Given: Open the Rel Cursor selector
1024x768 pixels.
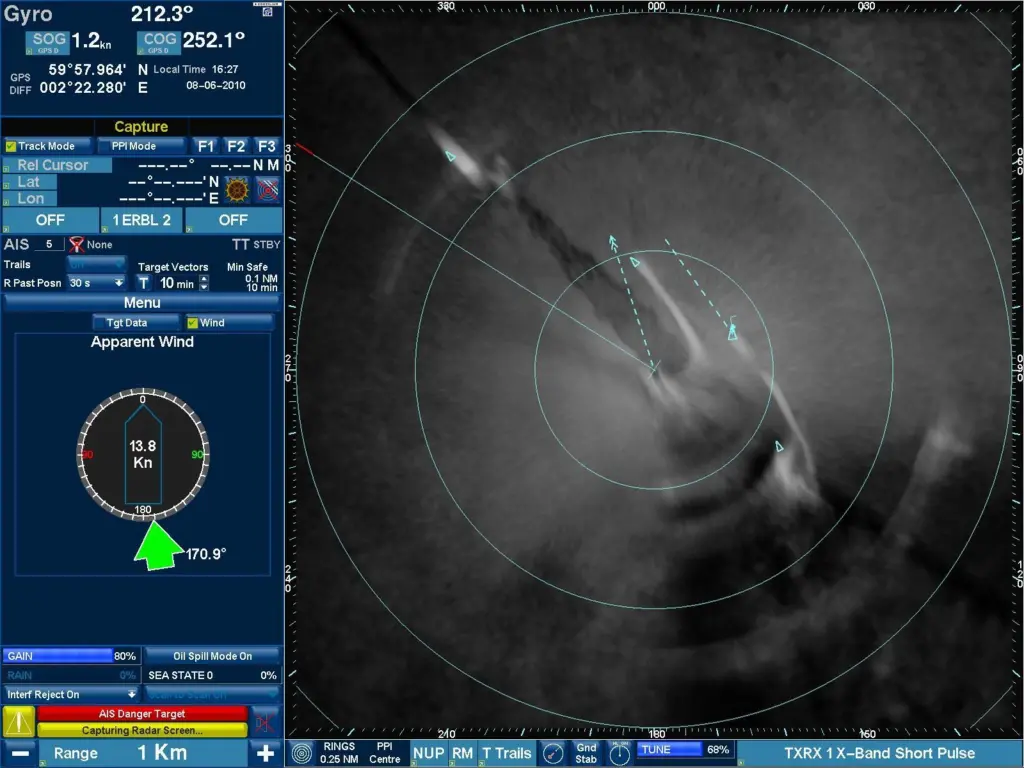Looking at the screenshot, I should (x=57, y=165).
